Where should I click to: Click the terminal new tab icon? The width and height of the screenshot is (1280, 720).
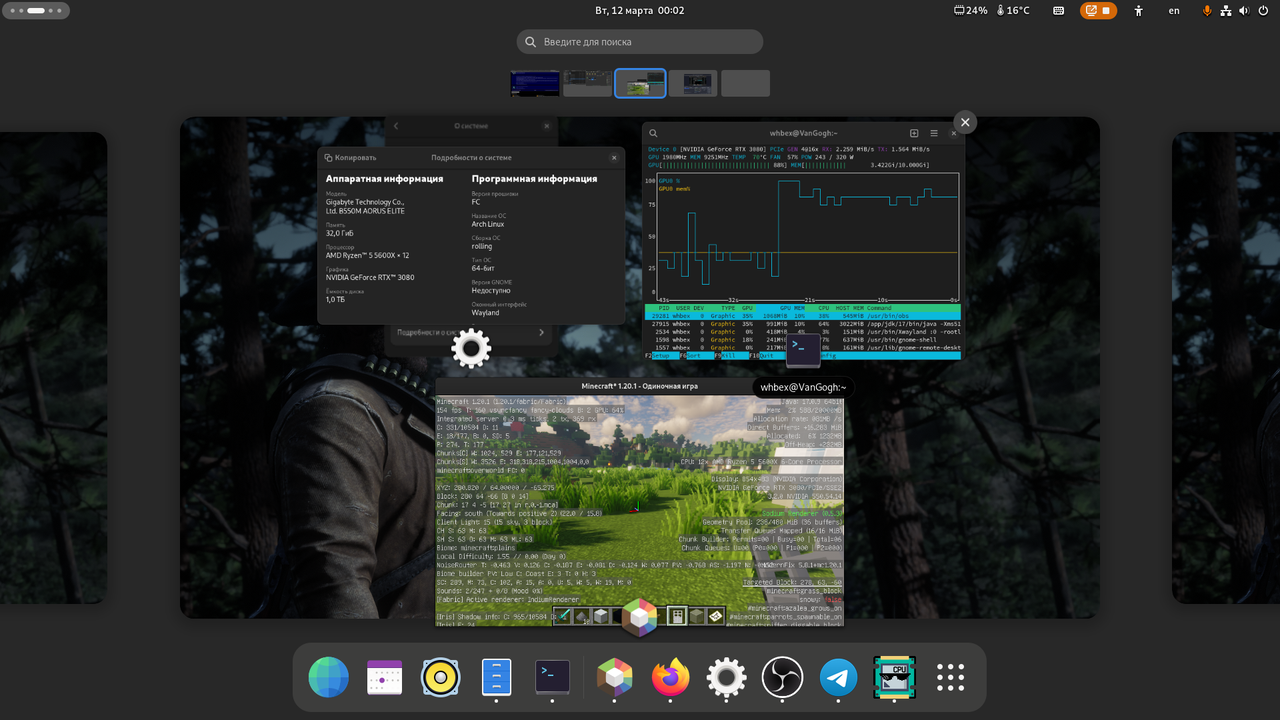[914, 133]
